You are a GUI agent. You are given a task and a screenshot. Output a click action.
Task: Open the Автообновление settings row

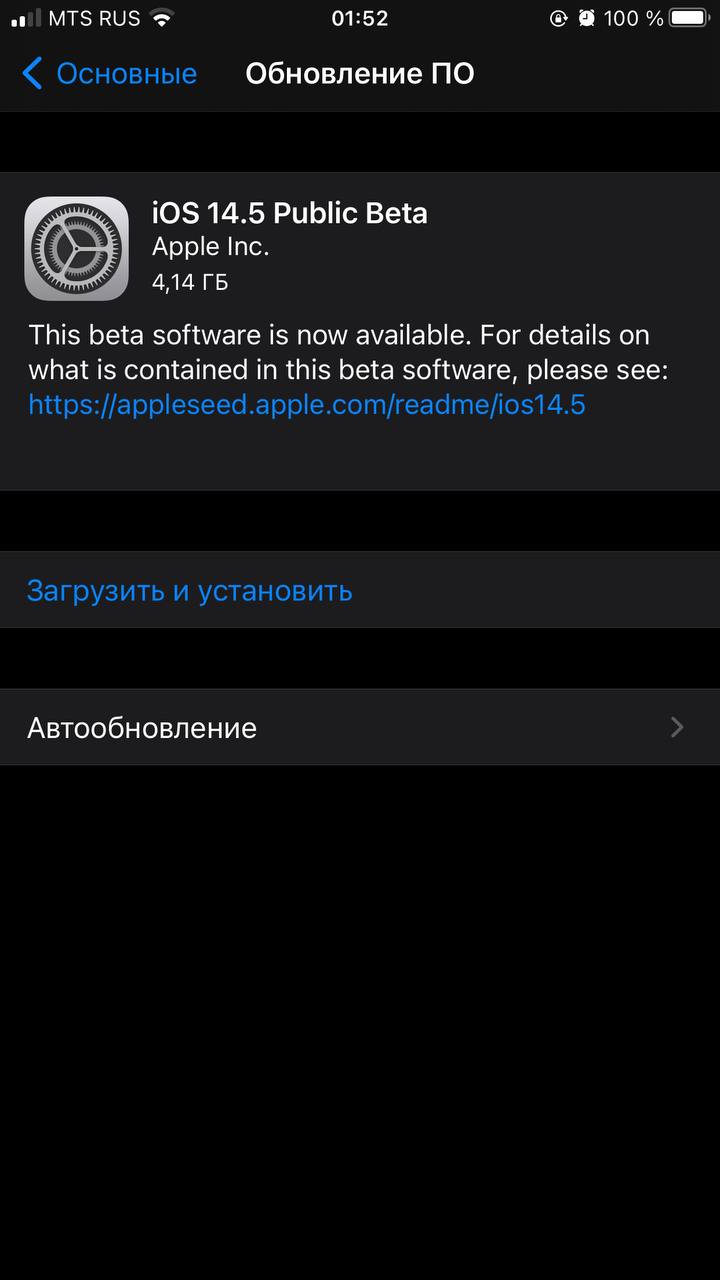[360, 727]
